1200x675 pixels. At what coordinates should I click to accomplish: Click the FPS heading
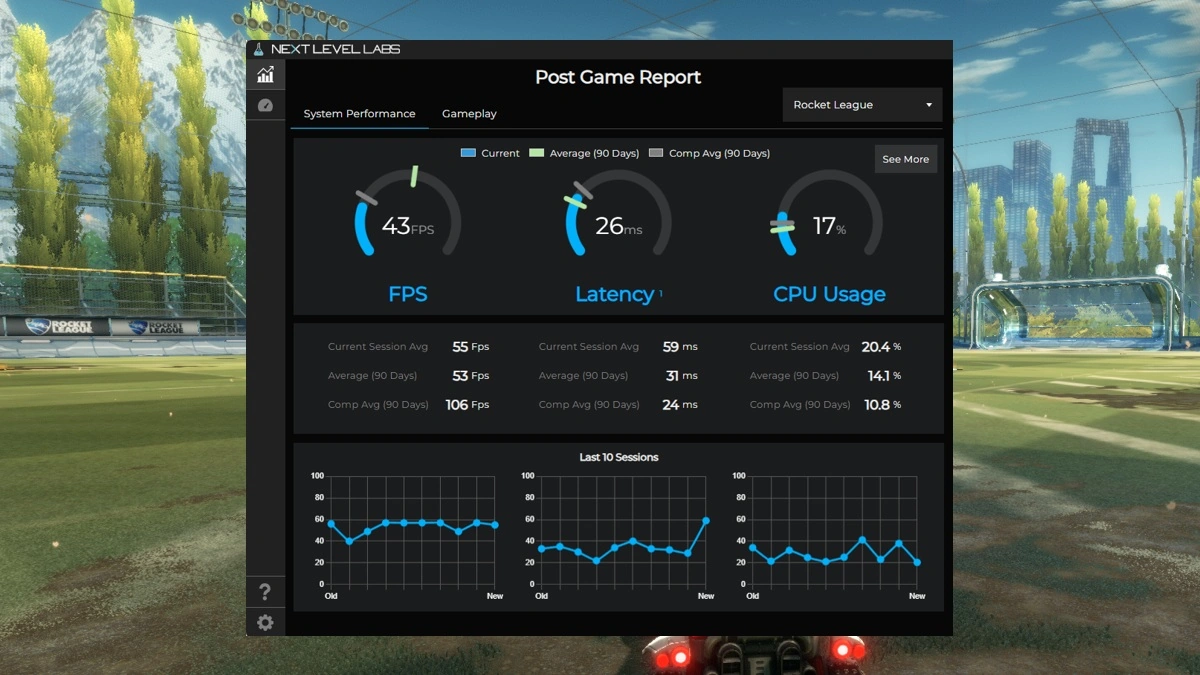tap(408, 294)
